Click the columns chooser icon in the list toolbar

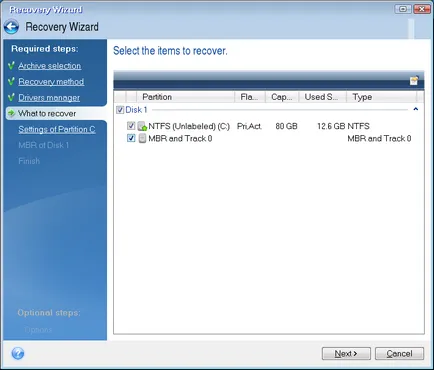[414, 81]
